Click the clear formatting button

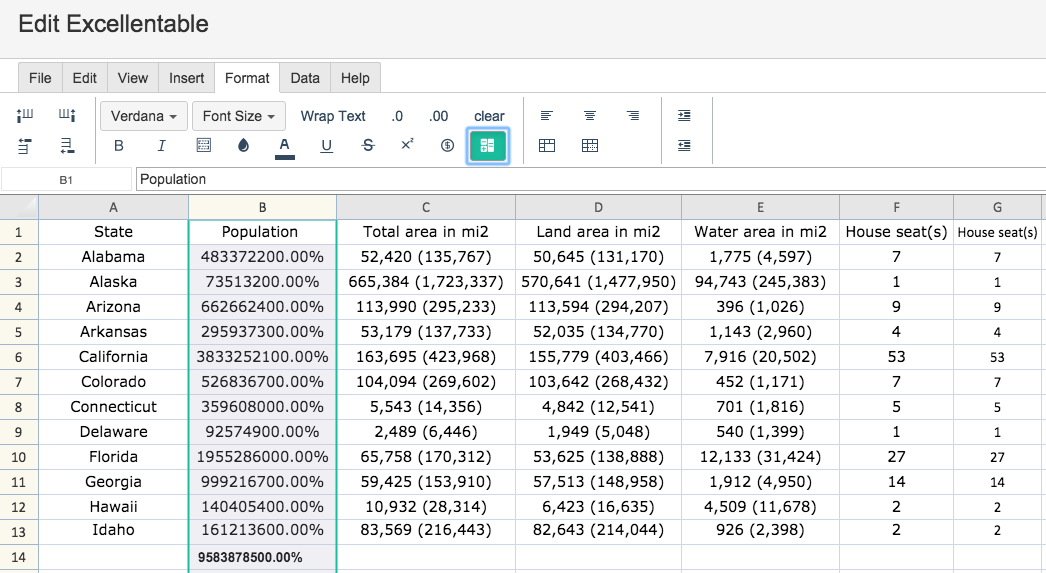[x=489, y=116]
